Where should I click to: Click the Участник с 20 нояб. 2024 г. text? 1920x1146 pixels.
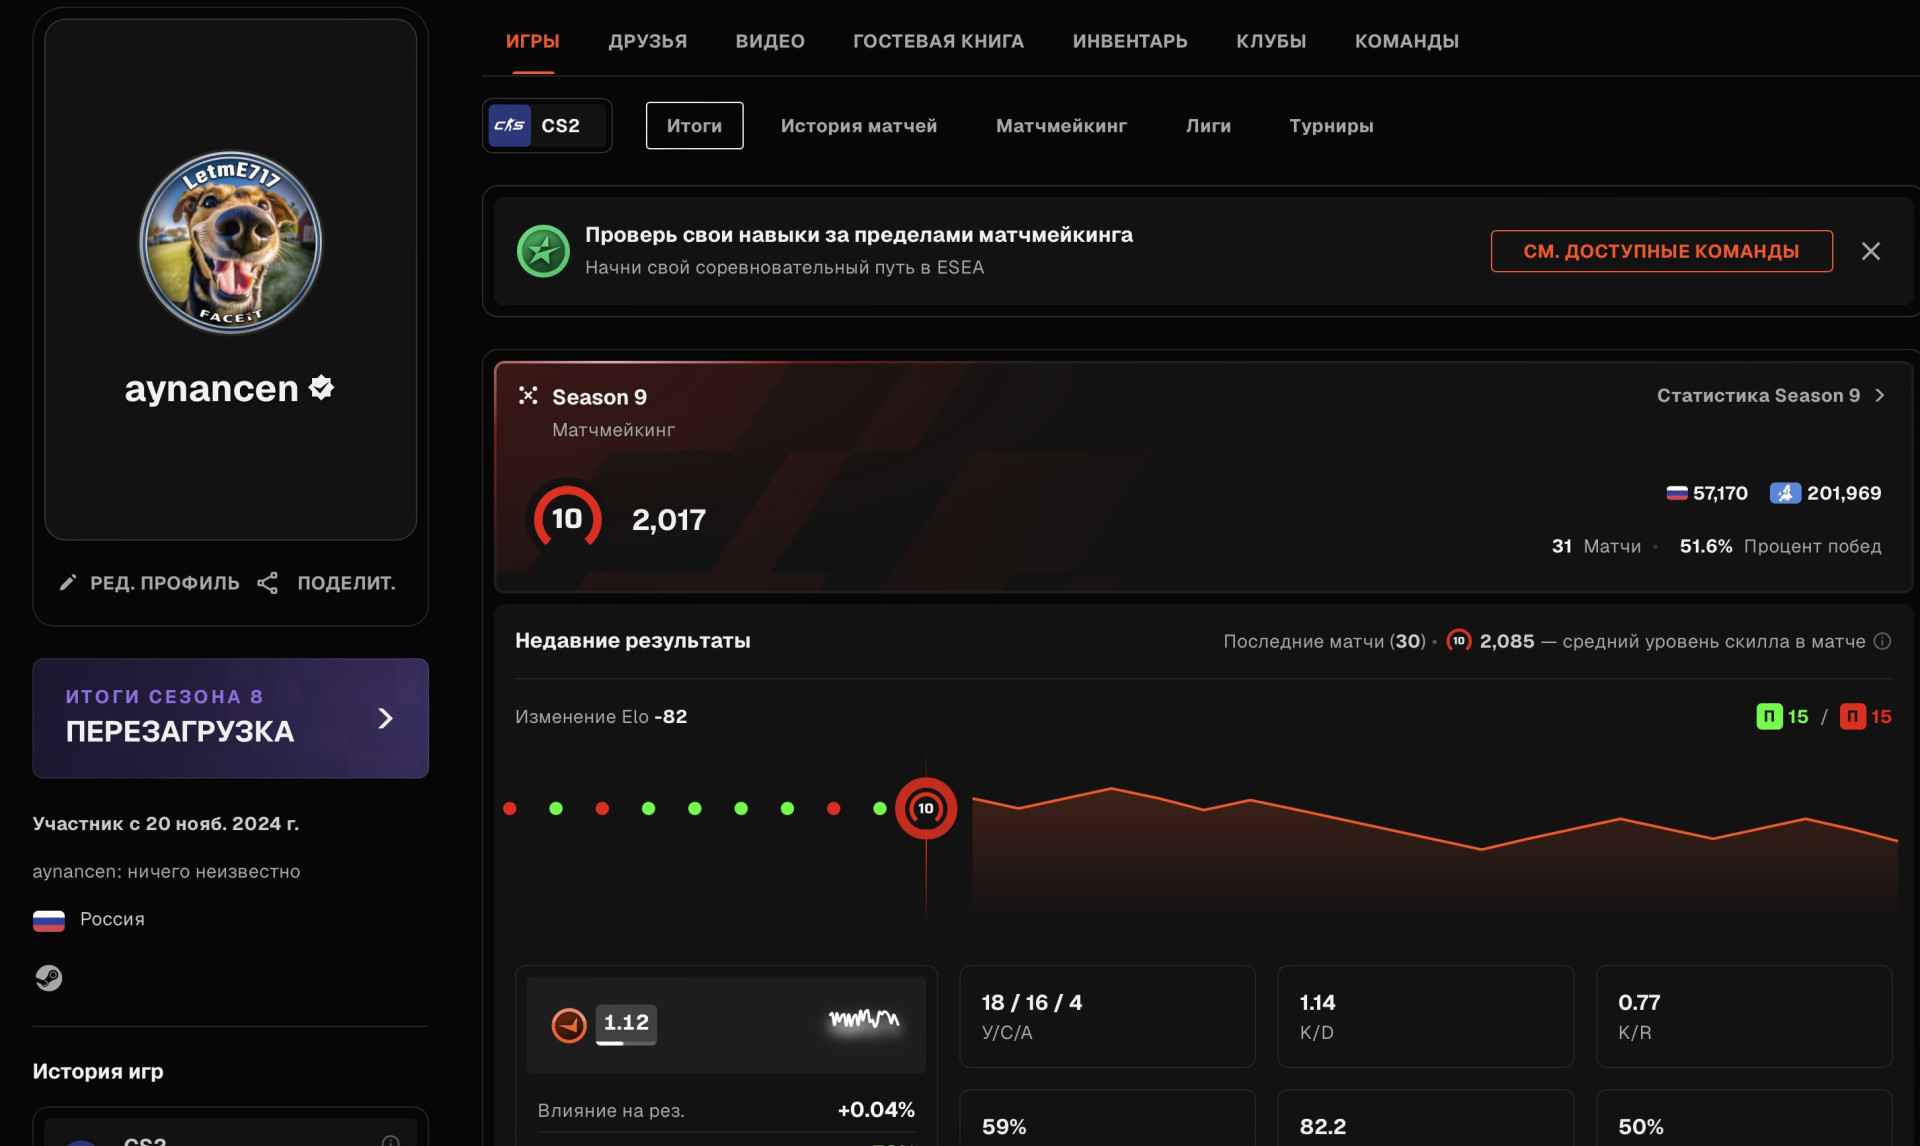pyautogui.click(x=166, y=824)
